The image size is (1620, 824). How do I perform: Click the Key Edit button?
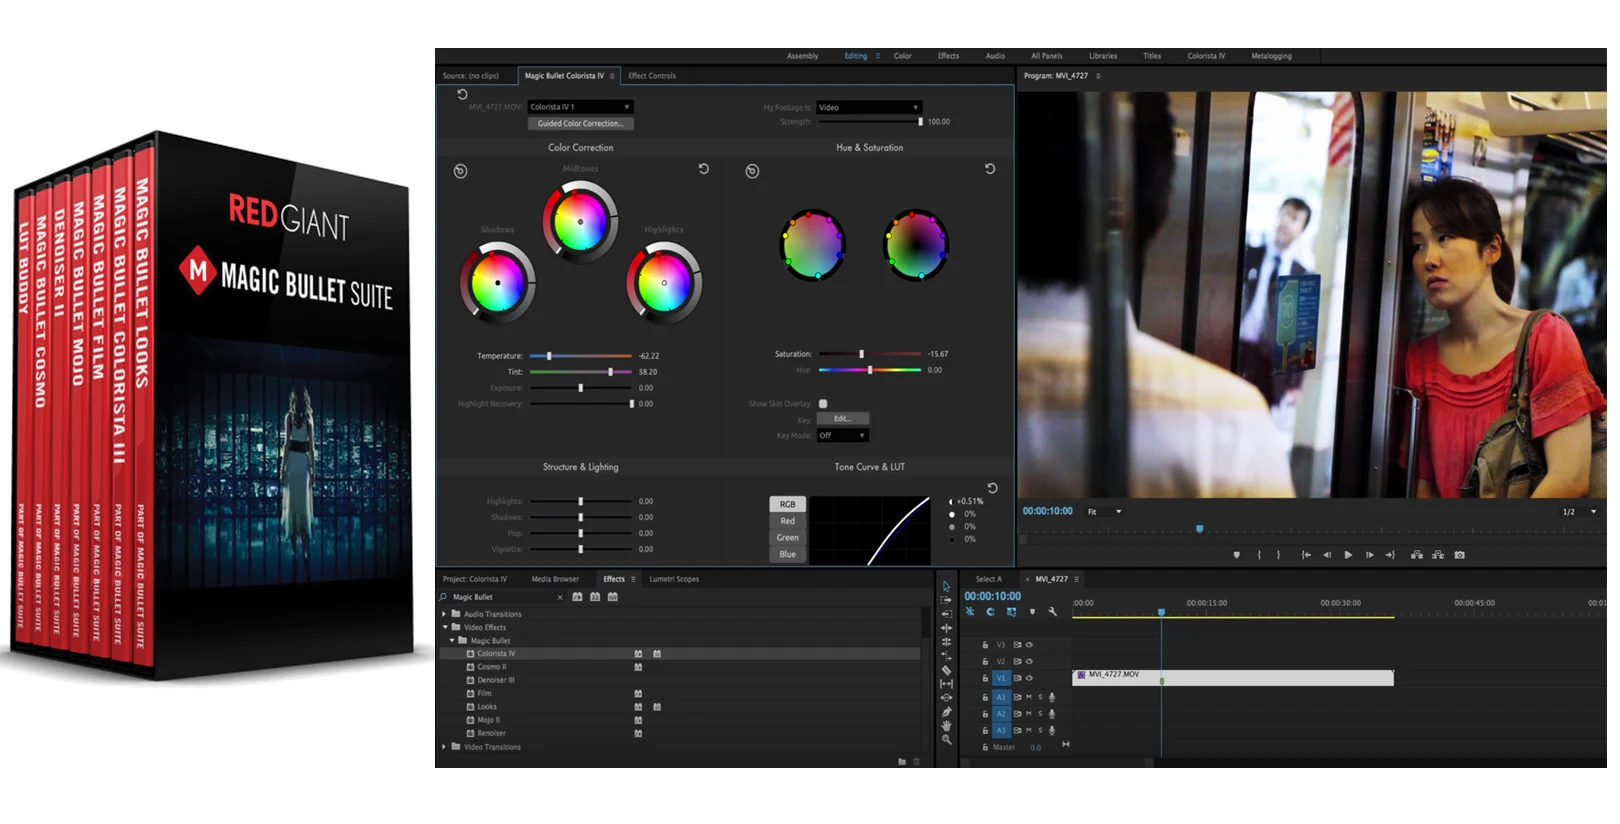coord(843,419)
